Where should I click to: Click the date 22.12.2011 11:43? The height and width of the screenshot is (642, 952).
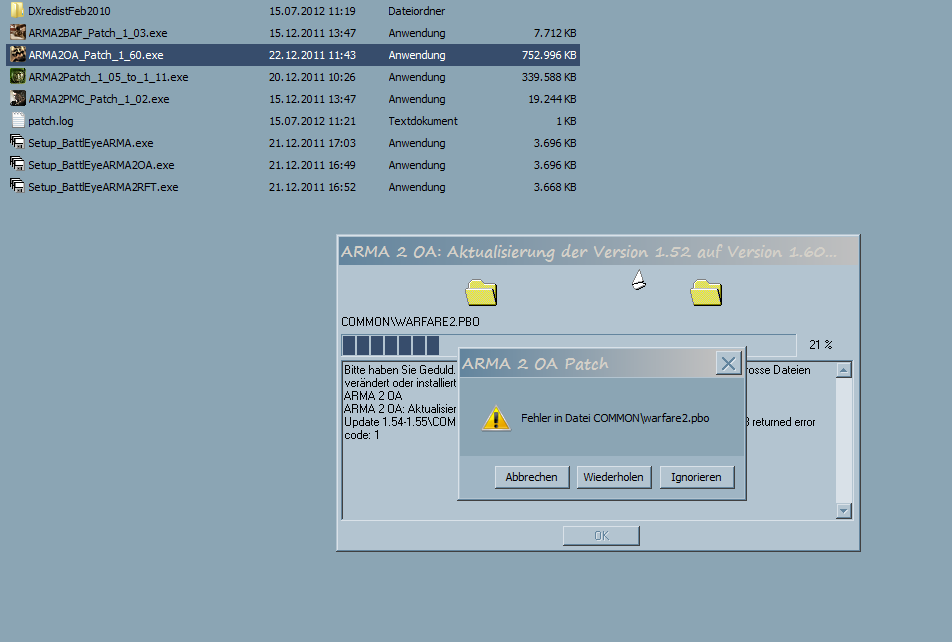[x=312, y=55]
